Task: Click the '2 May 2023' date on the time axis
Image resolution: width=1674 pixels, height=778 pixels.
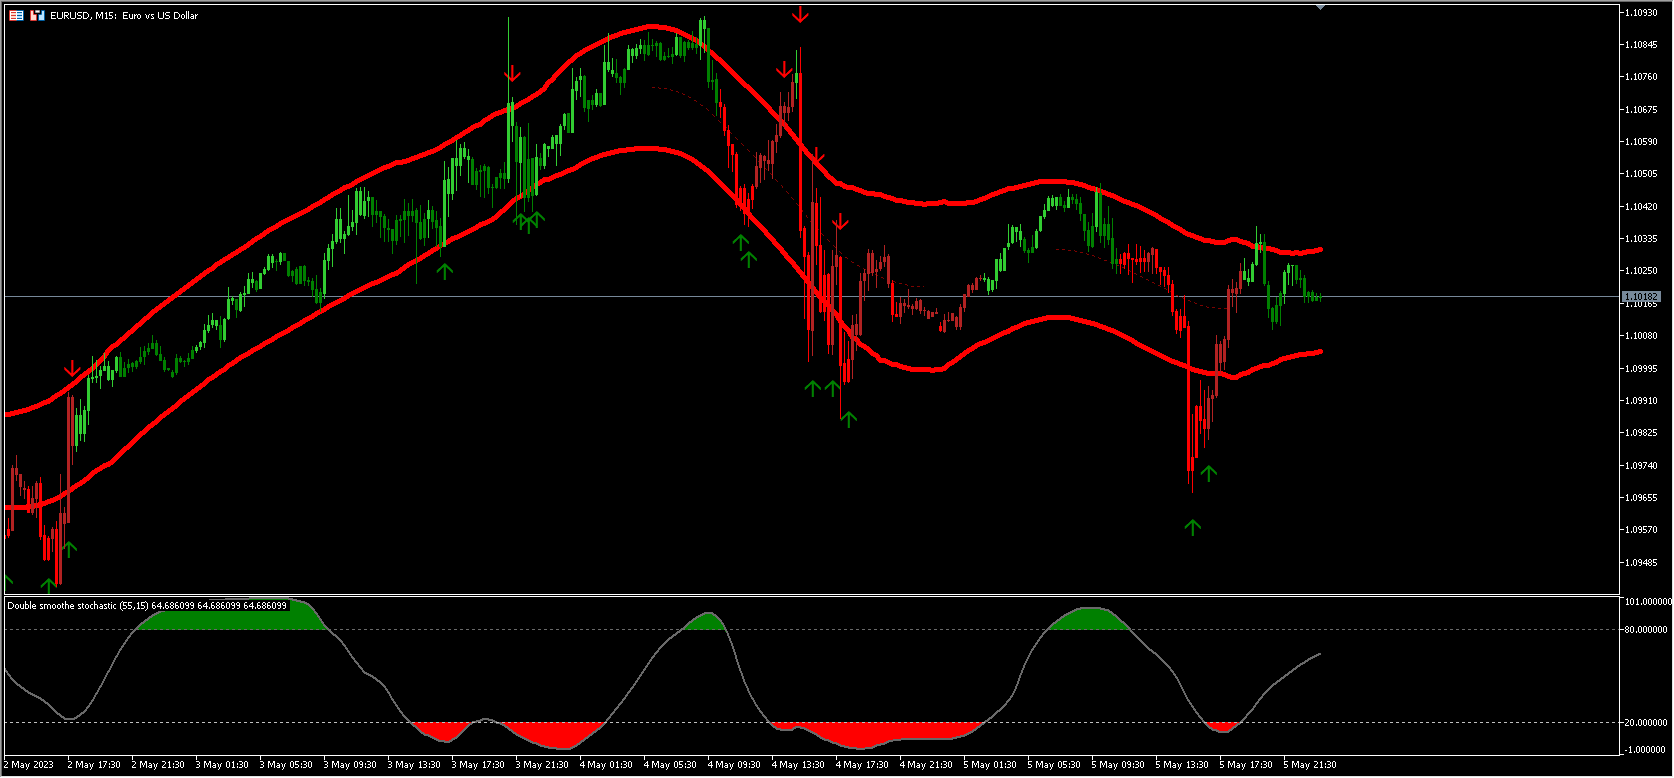Action: point(29,765)
